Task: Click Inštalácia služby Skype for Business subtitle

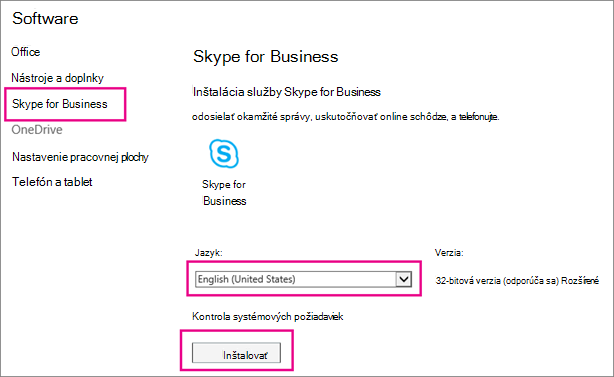Action: tap(287, 92)
